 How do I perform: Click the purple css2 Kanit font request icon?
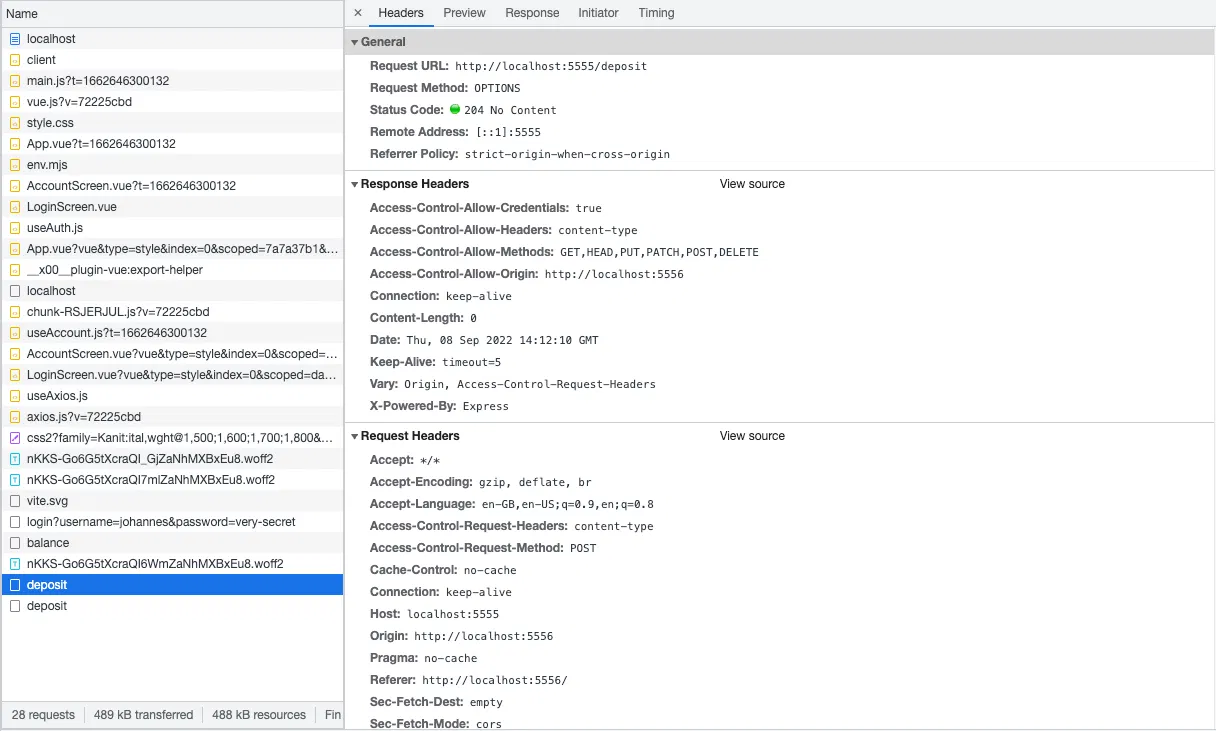[x=14, y=437]
